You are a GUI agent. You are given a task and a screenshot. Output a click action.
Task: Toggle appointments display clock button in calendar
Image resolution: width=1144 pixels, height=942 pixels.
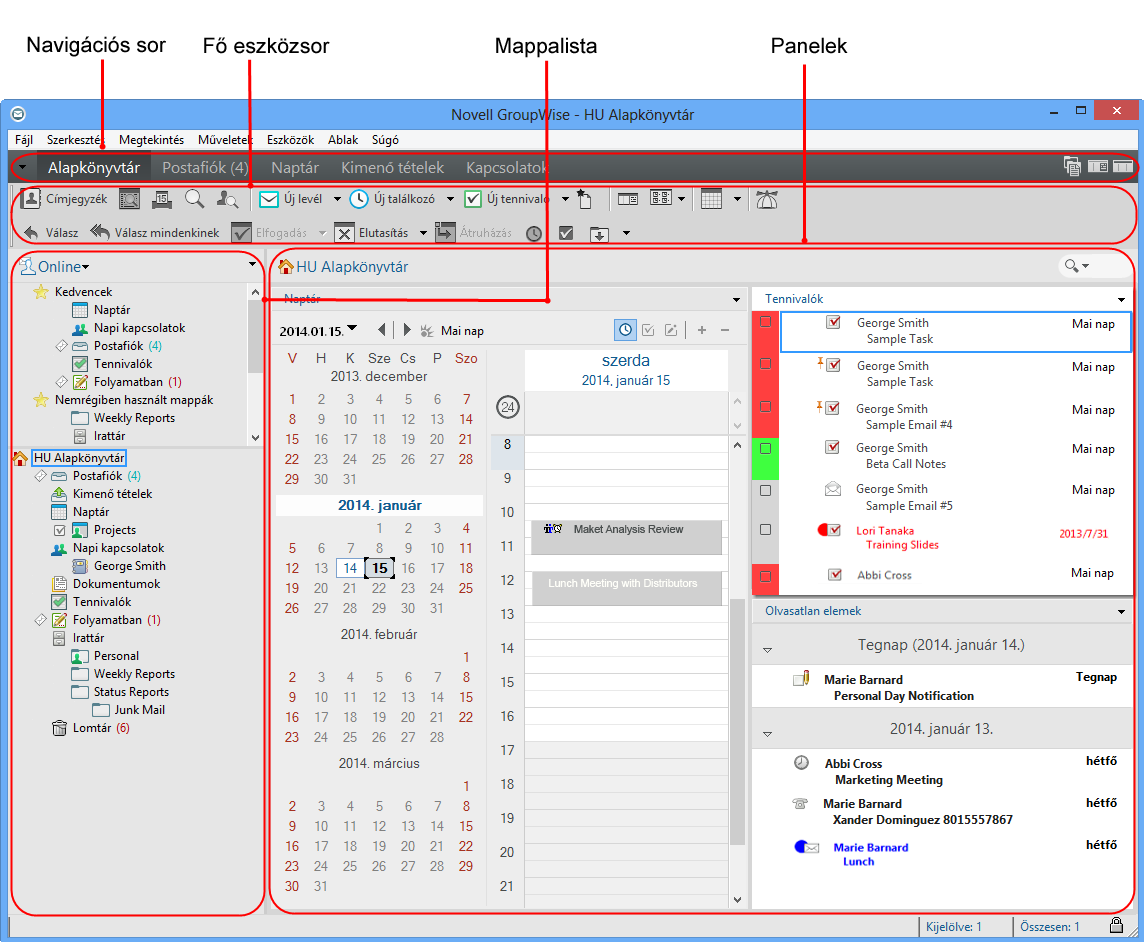625,330
